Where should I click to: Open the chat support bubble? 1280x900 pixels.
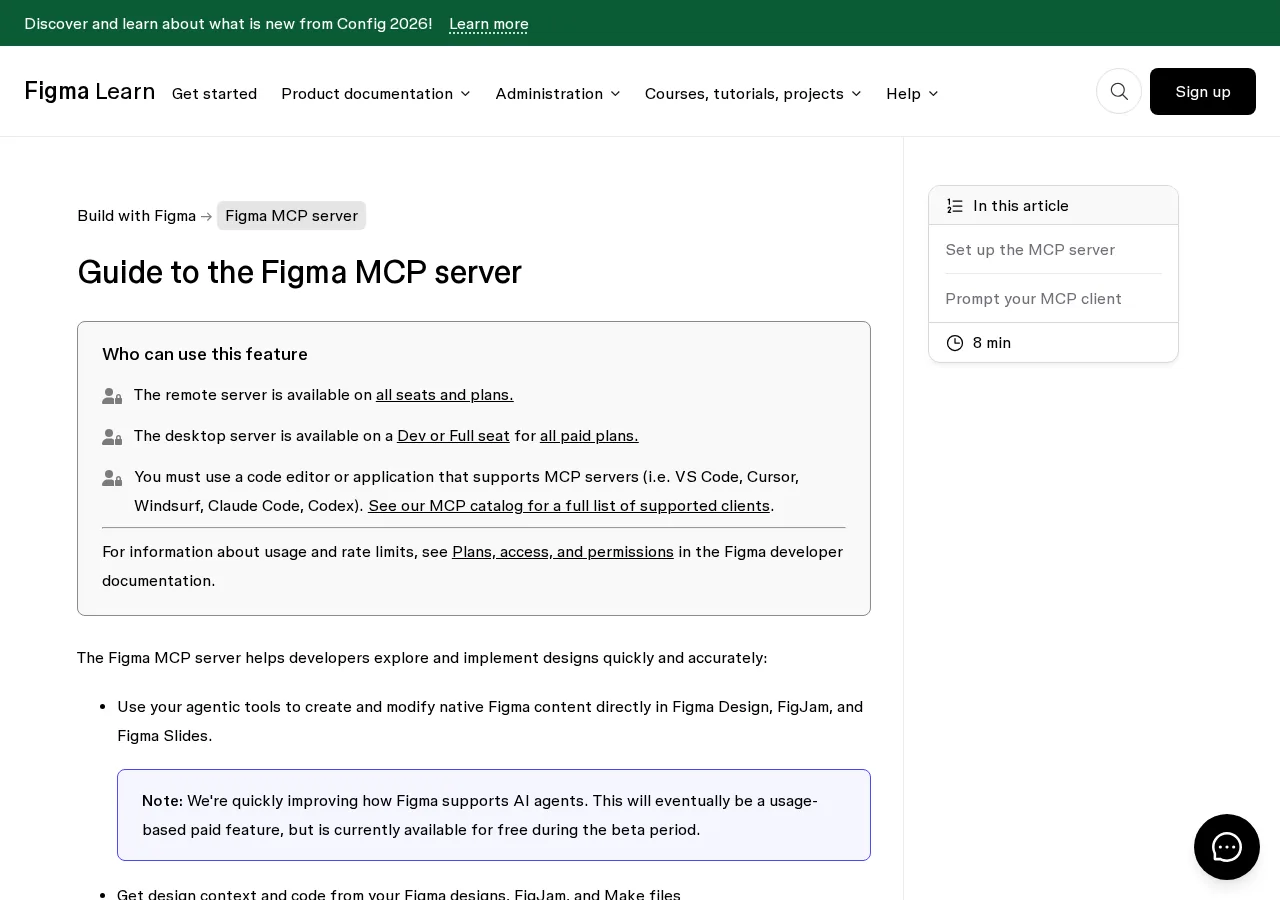[1227, 847]
